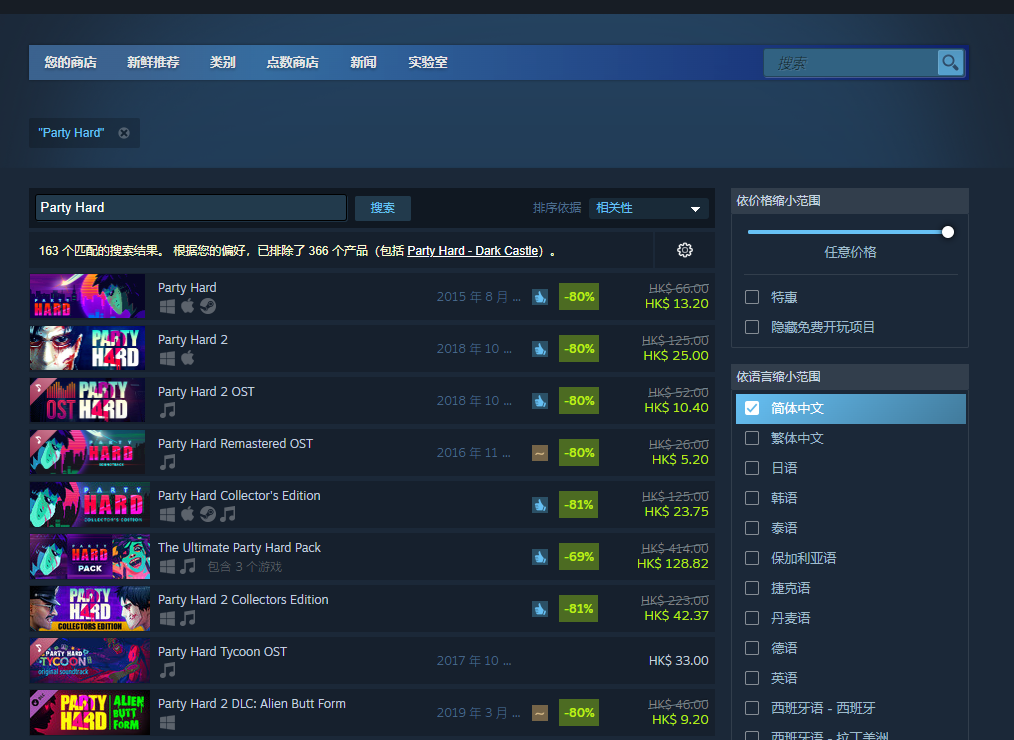
Task: Focus the store 搜索 box in the navigation bar
Action: point(851,63)
